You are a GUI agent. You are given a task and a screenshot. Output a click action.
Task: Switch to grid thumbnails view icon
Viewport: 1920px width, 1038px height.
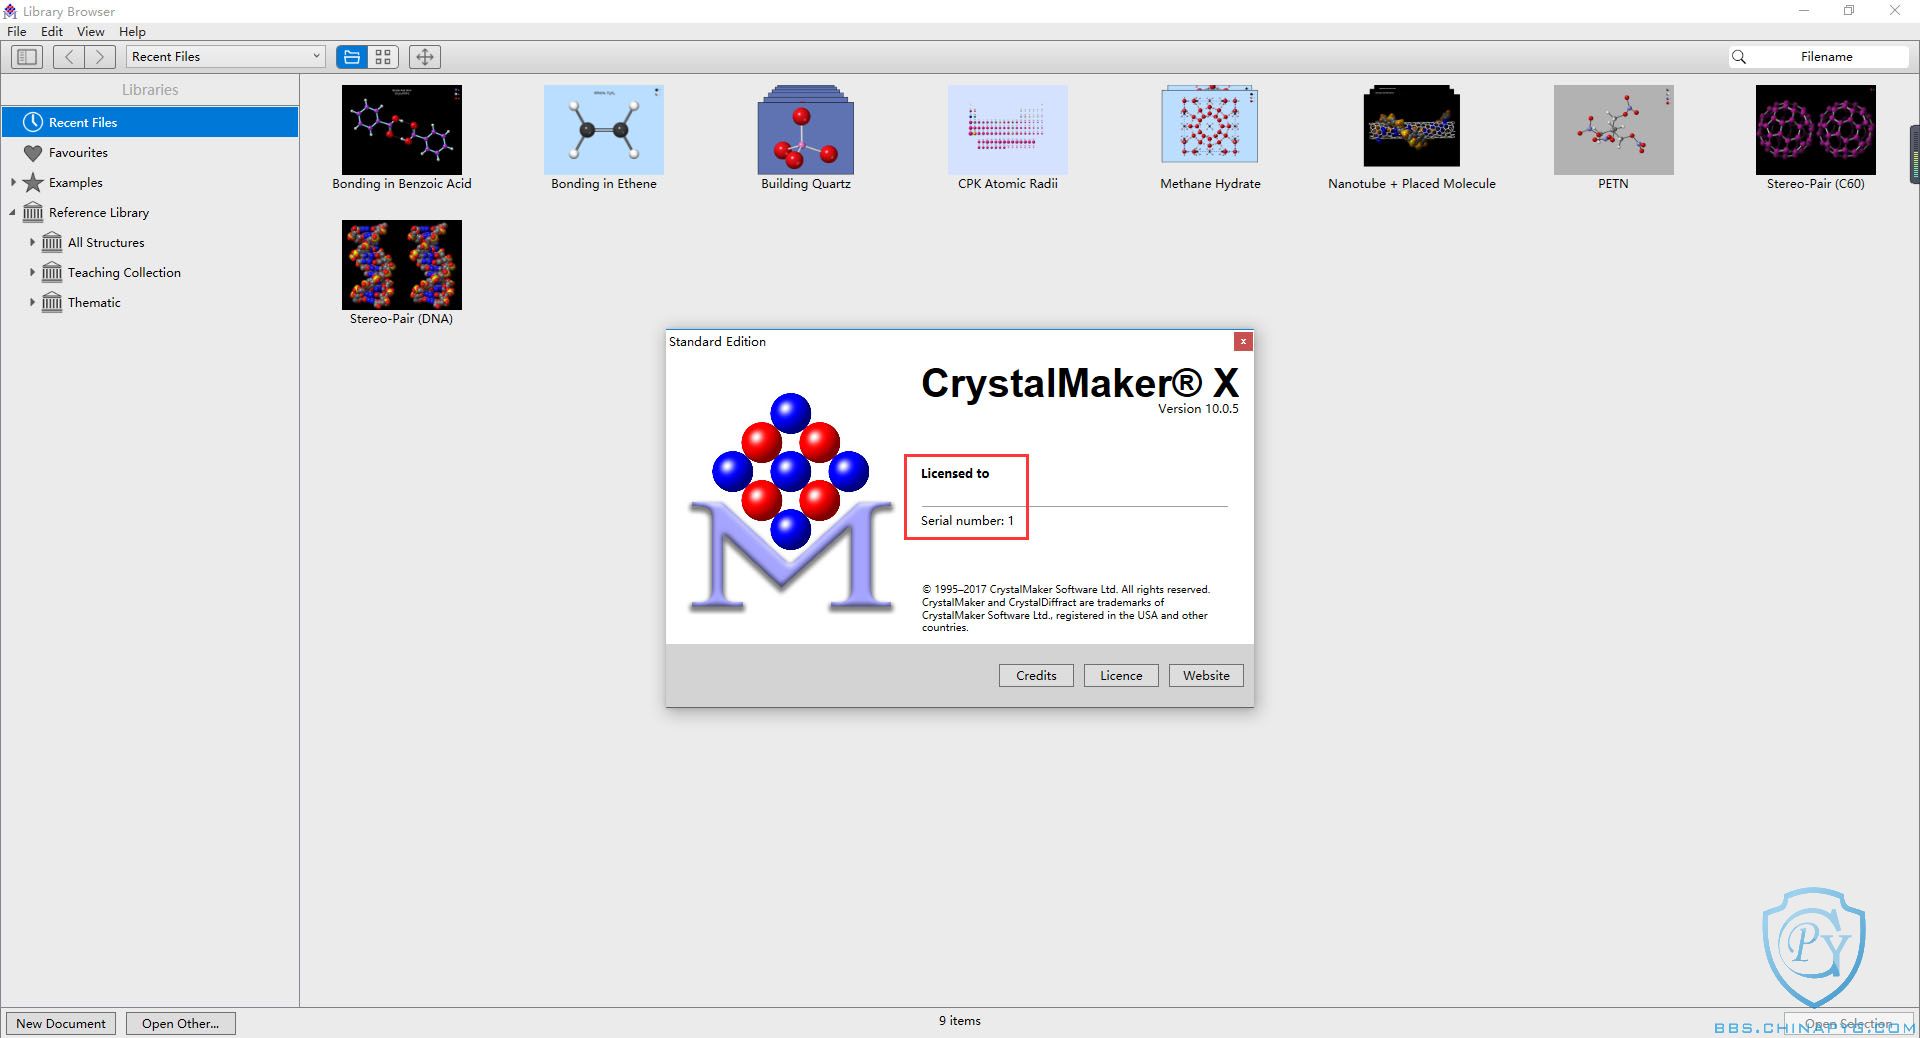tap(383, 57)
